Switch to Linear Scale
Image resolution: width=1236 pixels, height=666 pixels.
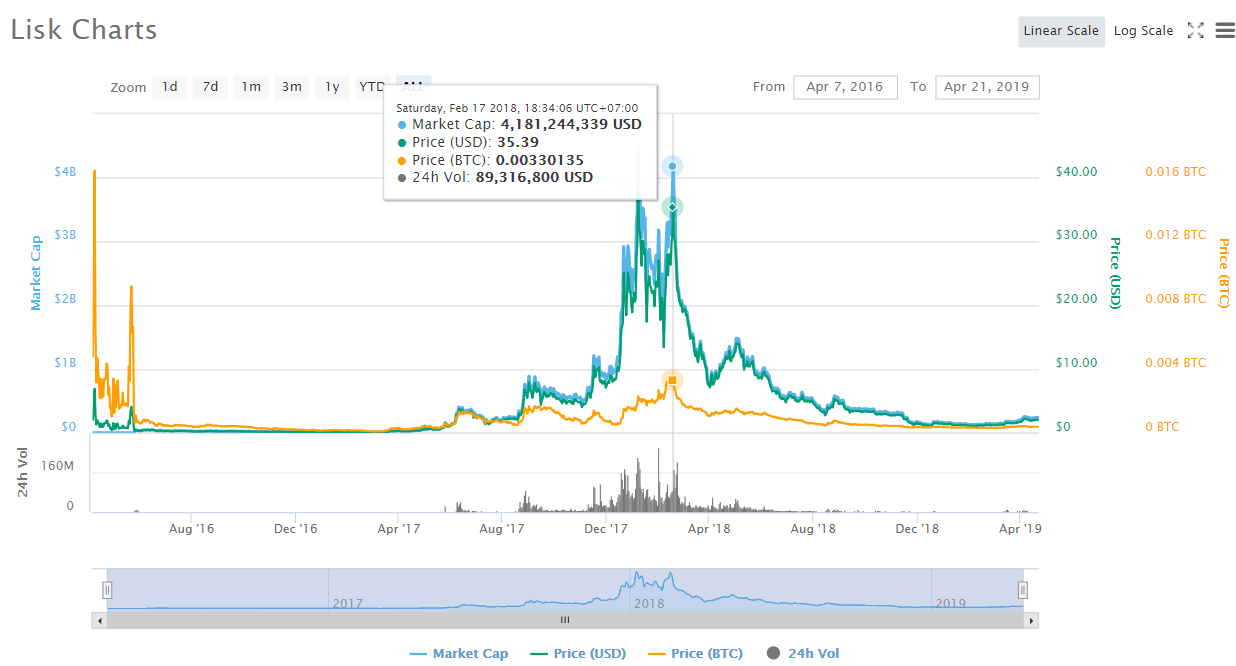pos(1061,31)
